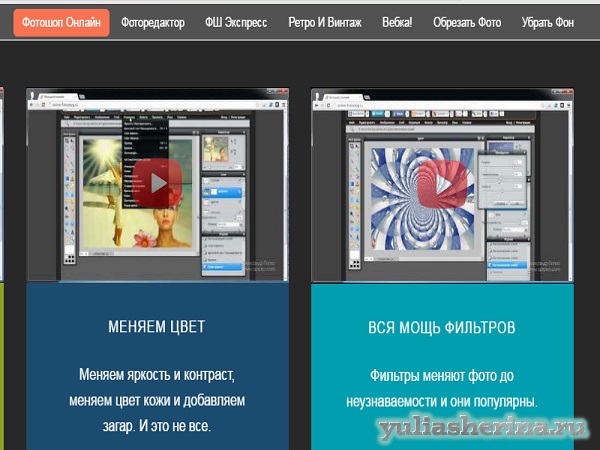Click the ВСЯ МОЩЬ ФИЛЬТРОВ heading
Viewport: 600px width, 450px height.
[x=442, y=327]
